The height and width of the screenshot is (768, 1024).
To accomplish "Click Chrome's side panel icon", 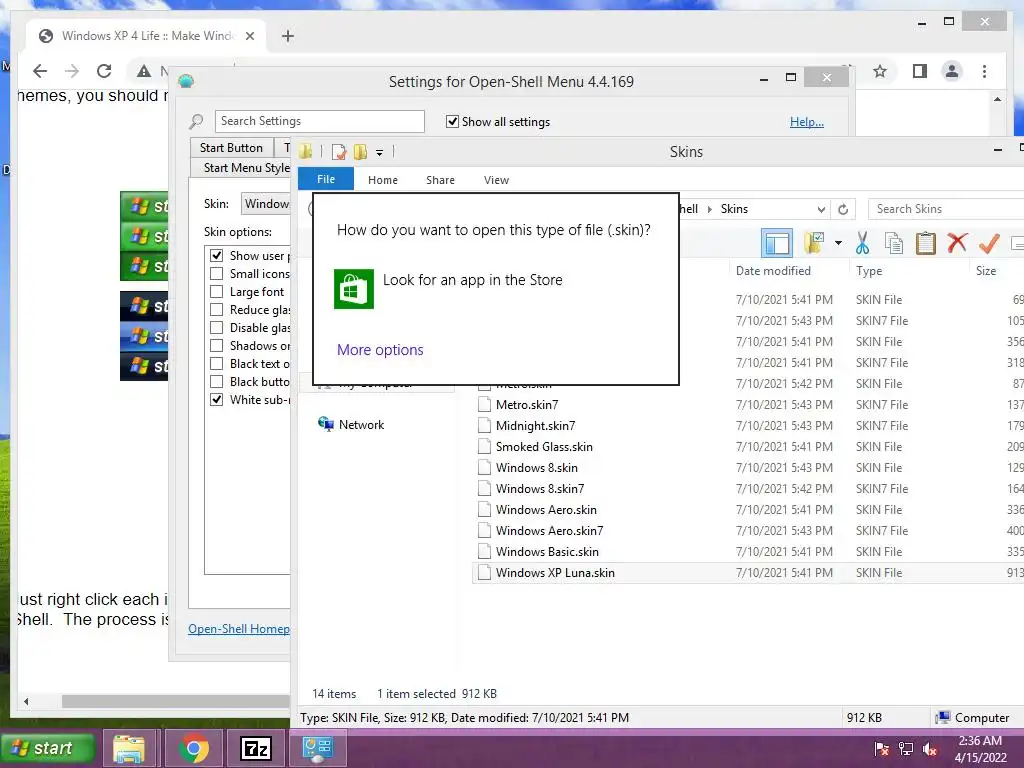I will (920, 71).
